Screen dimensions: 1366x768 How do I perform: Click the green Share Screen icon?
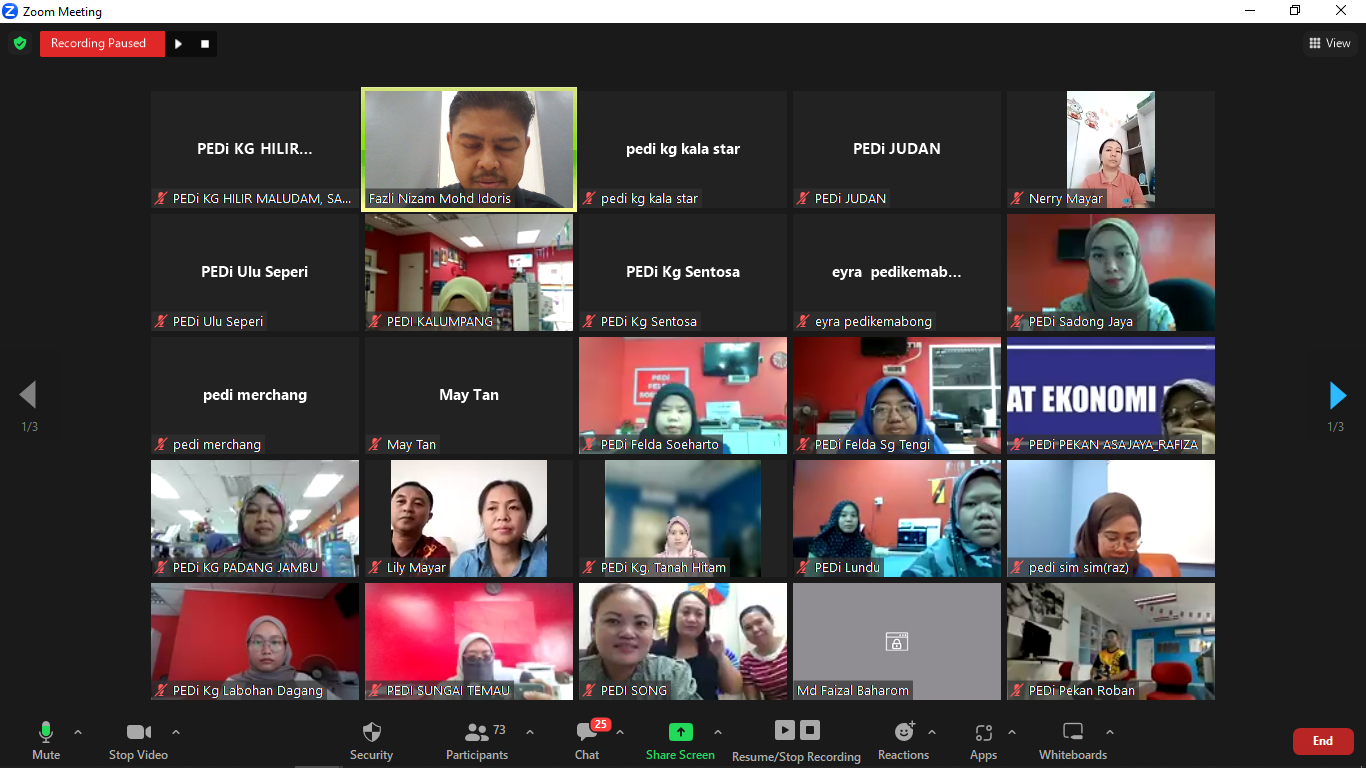pyautogui.click(x=680, y=732)
